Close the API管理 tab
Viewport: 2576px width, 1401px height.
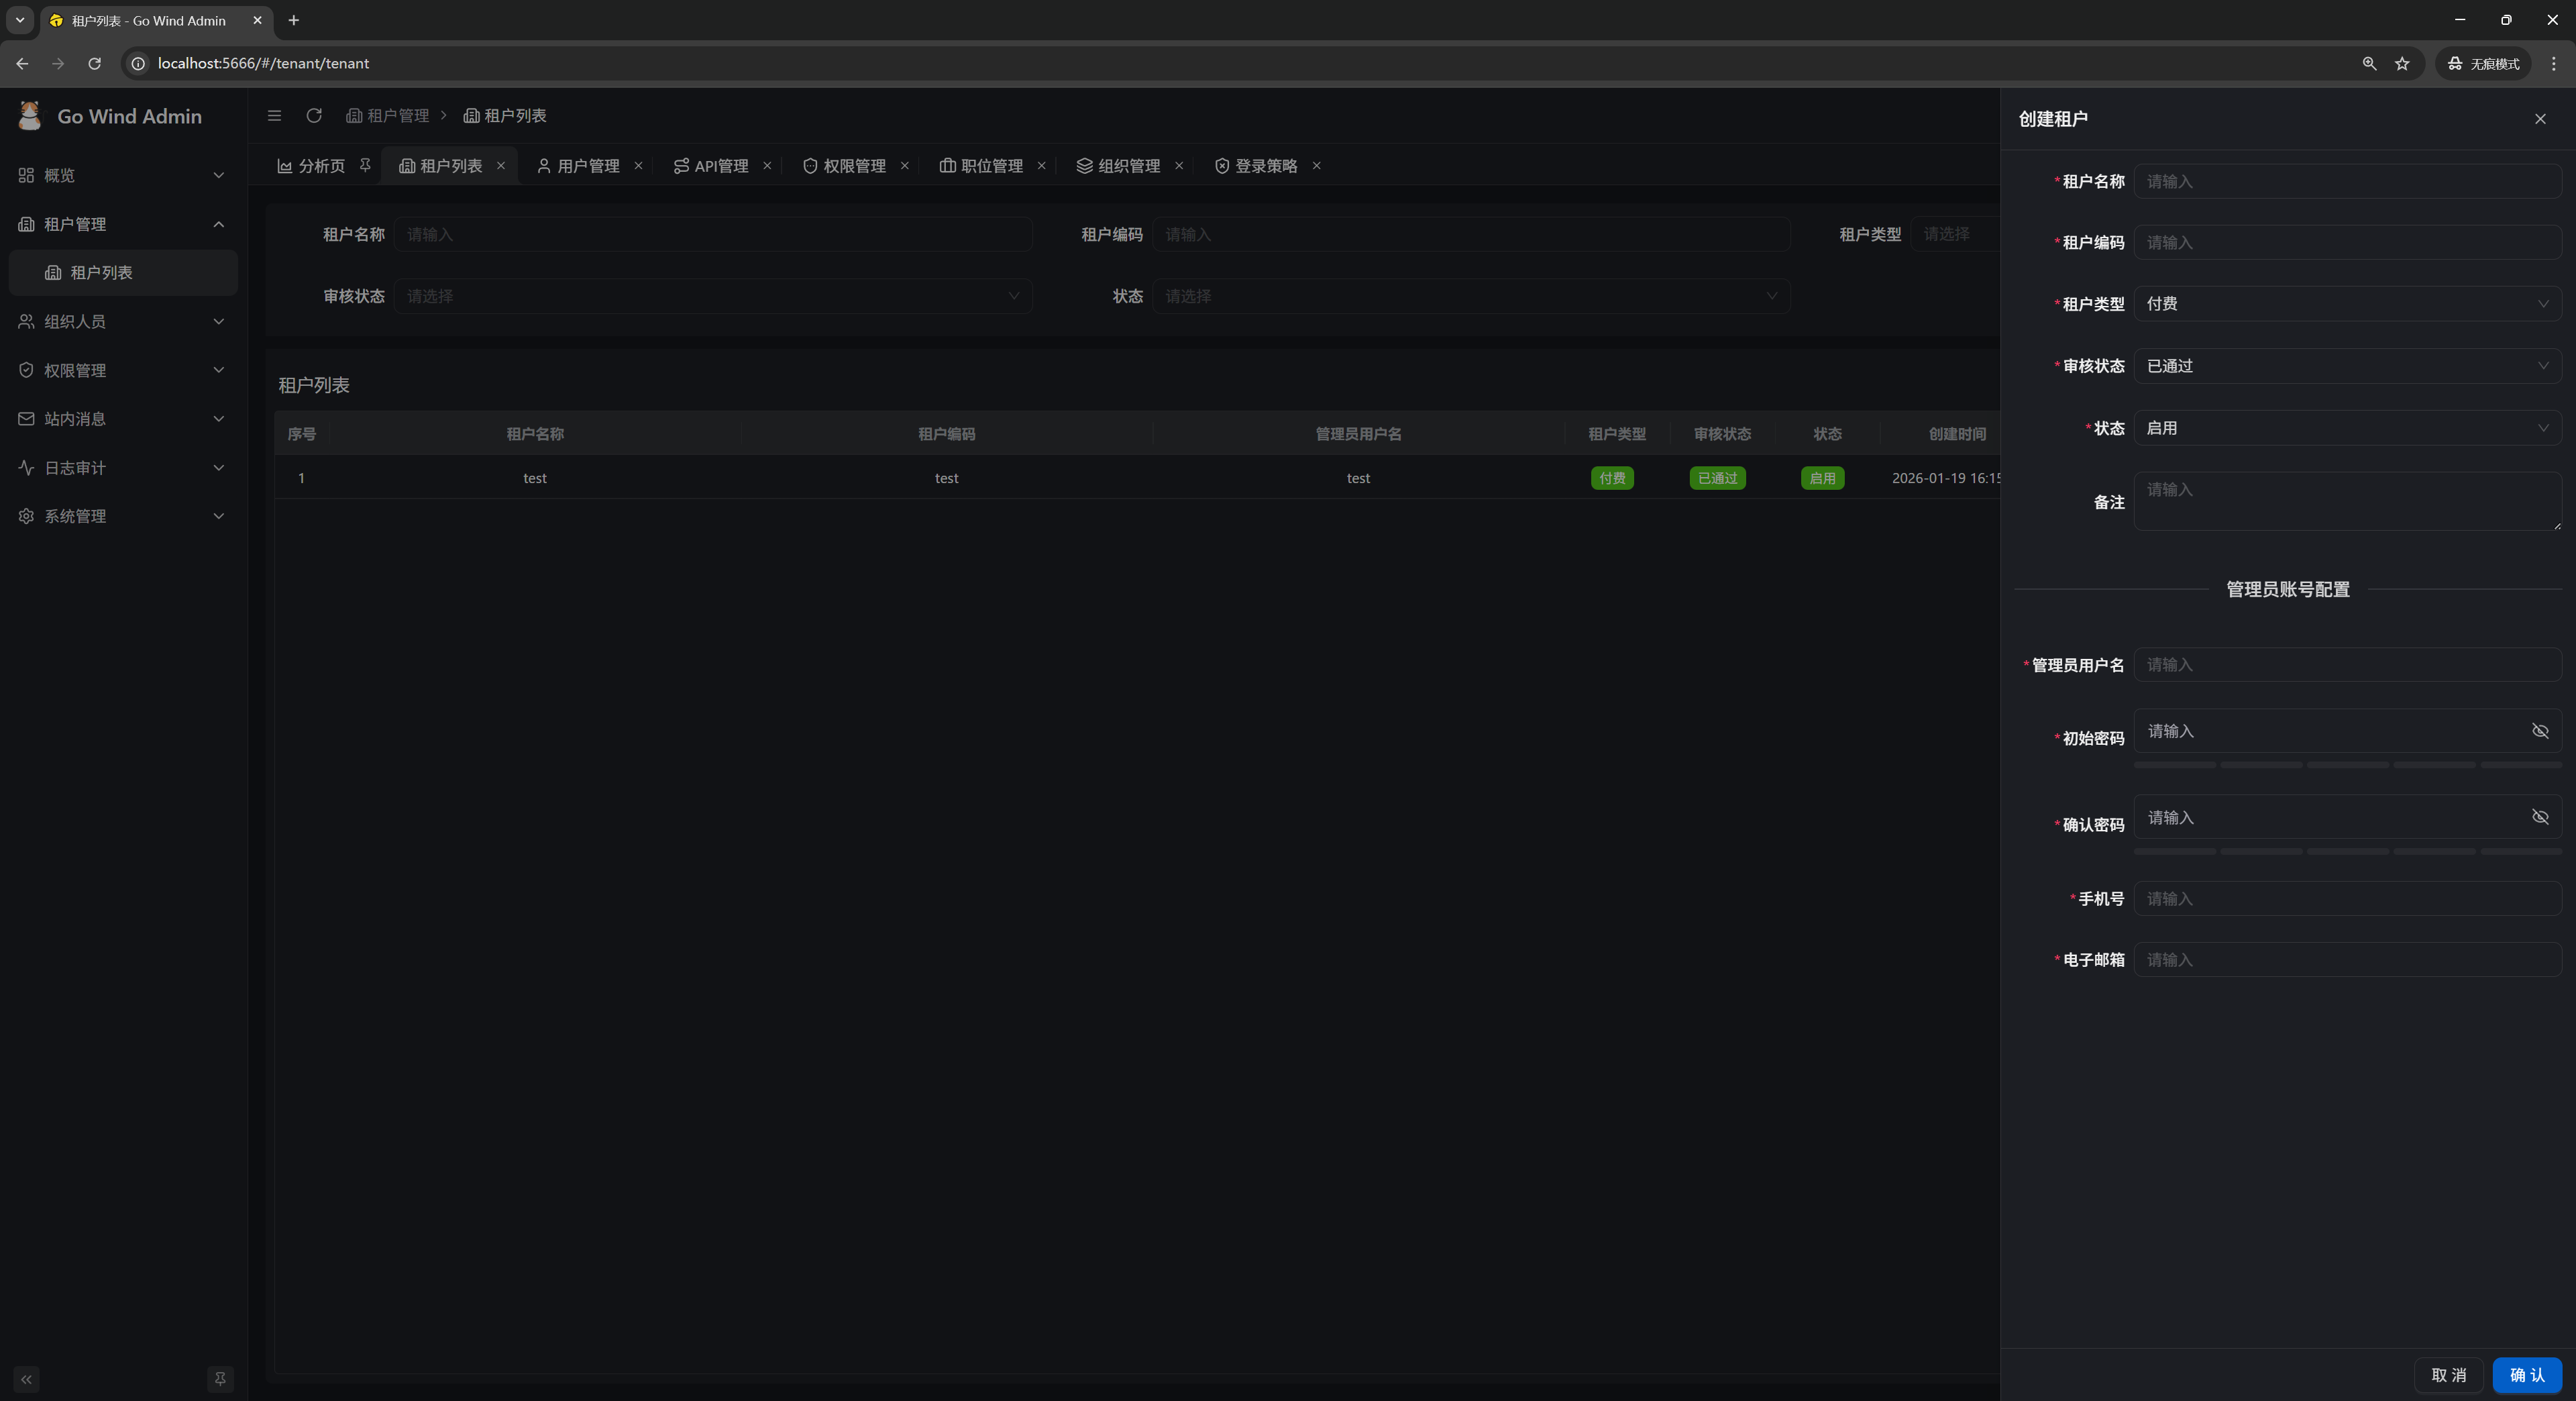click(767, 166)
